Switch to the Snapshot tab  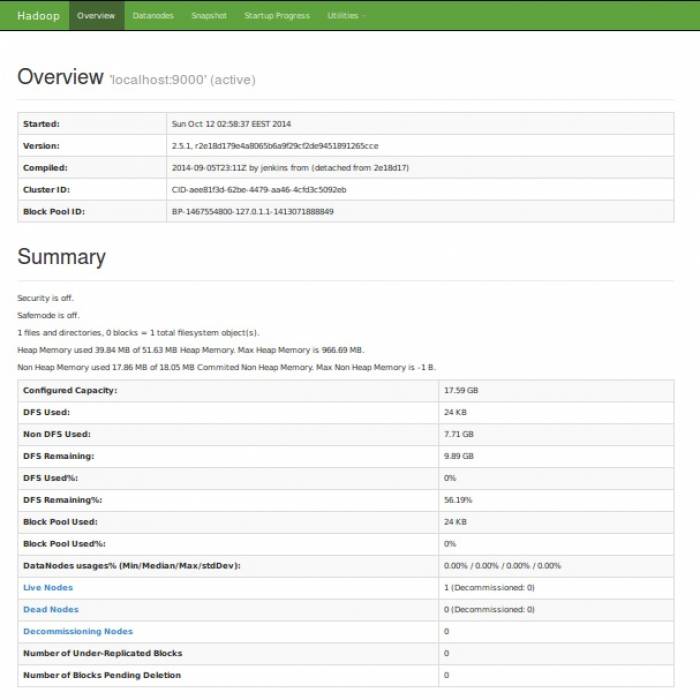click(209, 16)
